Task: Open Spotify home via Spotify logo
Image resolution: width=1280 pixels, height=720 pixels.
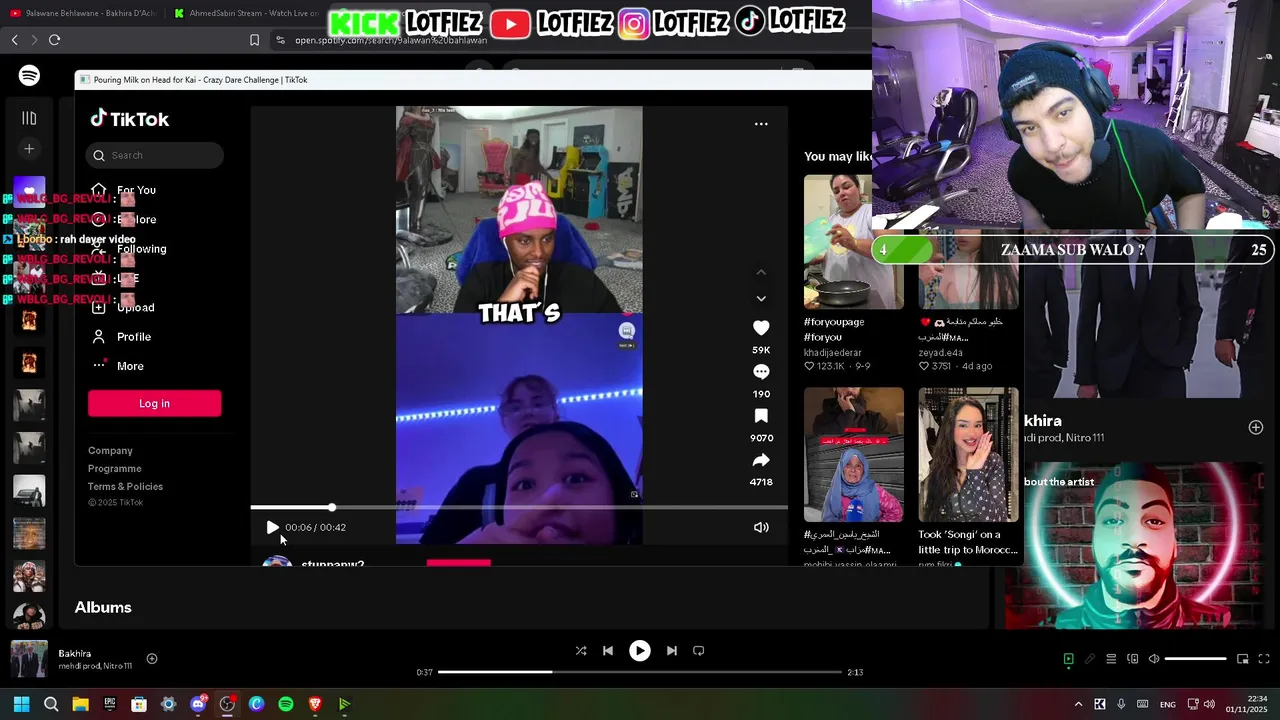Action: pyautogui.click(x=29, y=75)
